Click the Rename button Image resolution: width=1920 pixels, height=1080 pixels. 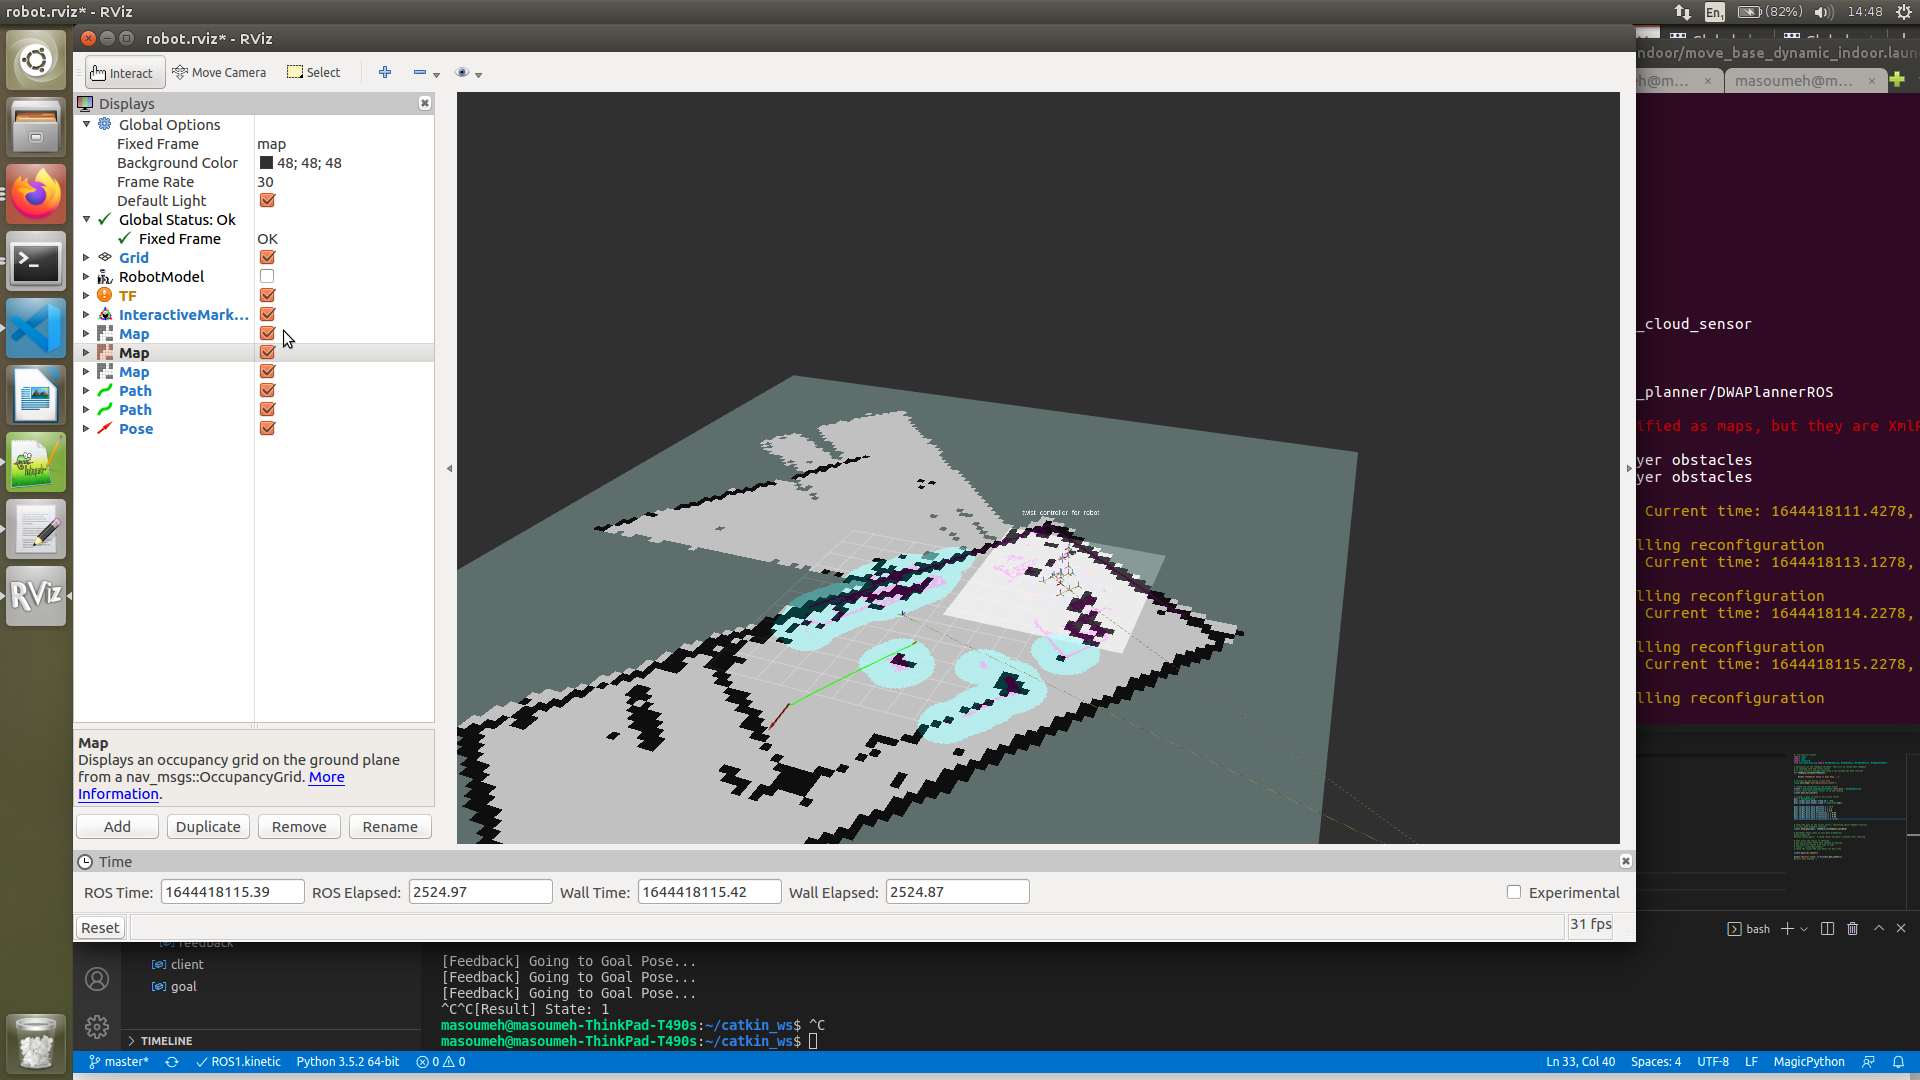pyautogui.click(x=390, y=826)
